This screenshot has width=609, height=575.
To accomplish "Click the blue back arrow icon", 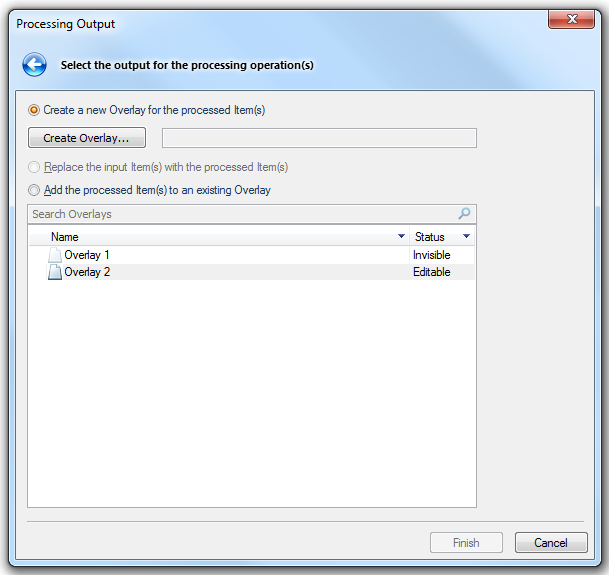I will point(35,66).
